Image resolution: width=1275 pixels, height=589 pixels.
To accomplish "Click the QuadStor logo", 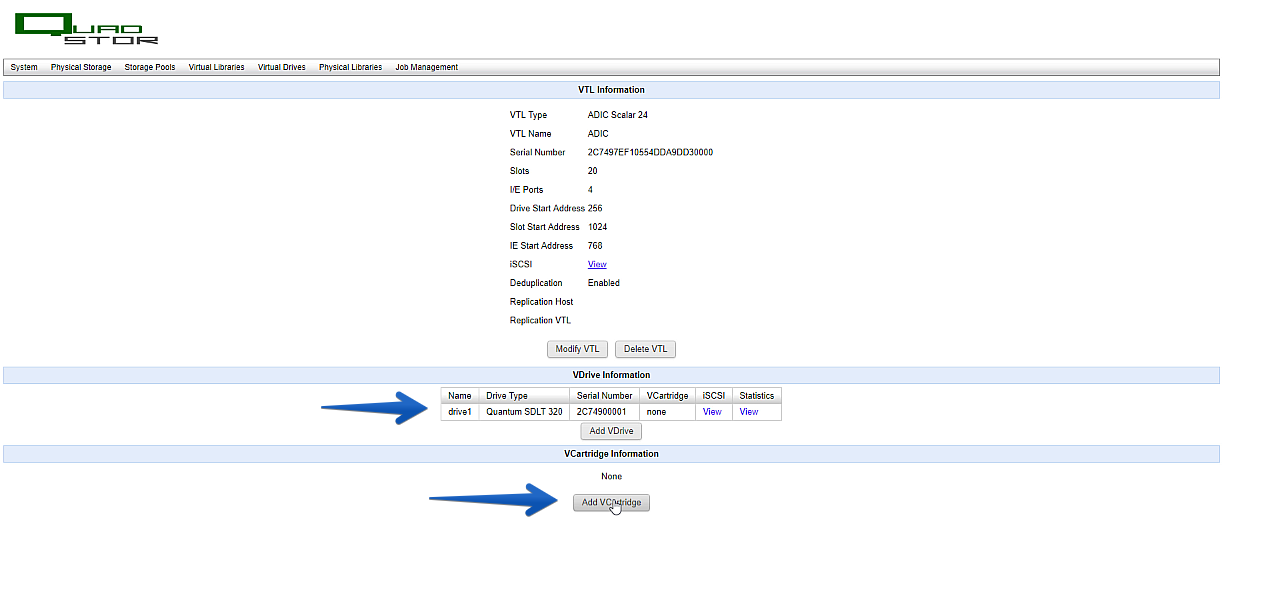I will 87,28.
